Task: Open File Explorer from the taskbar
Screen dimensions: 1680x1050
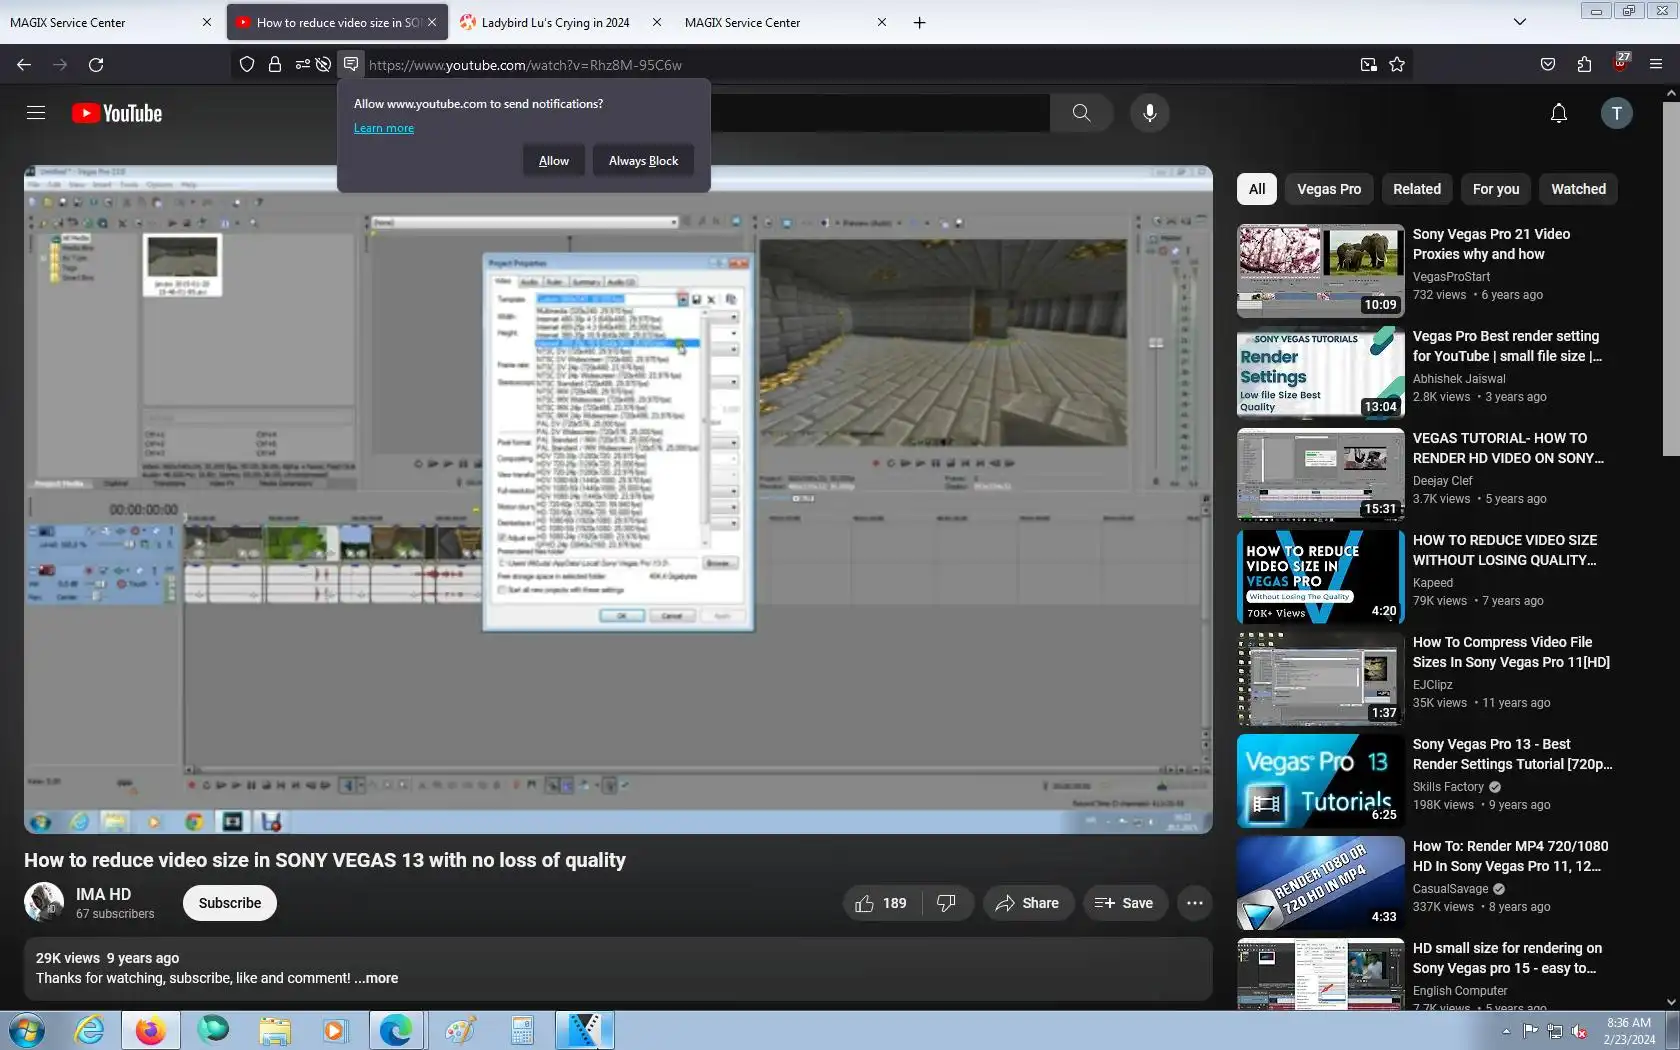Action: tap(274, 1030)
